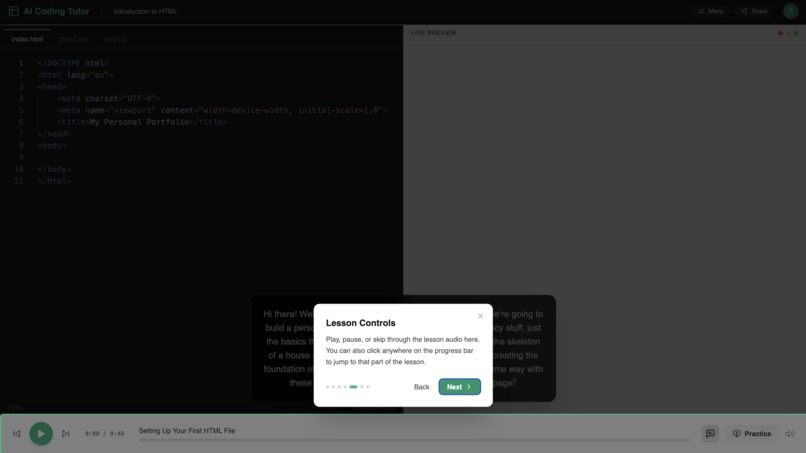The image size is (806, 453).
Task: Skip to next lesson segment
Action: pyautogui.click(x=65, y=433)
